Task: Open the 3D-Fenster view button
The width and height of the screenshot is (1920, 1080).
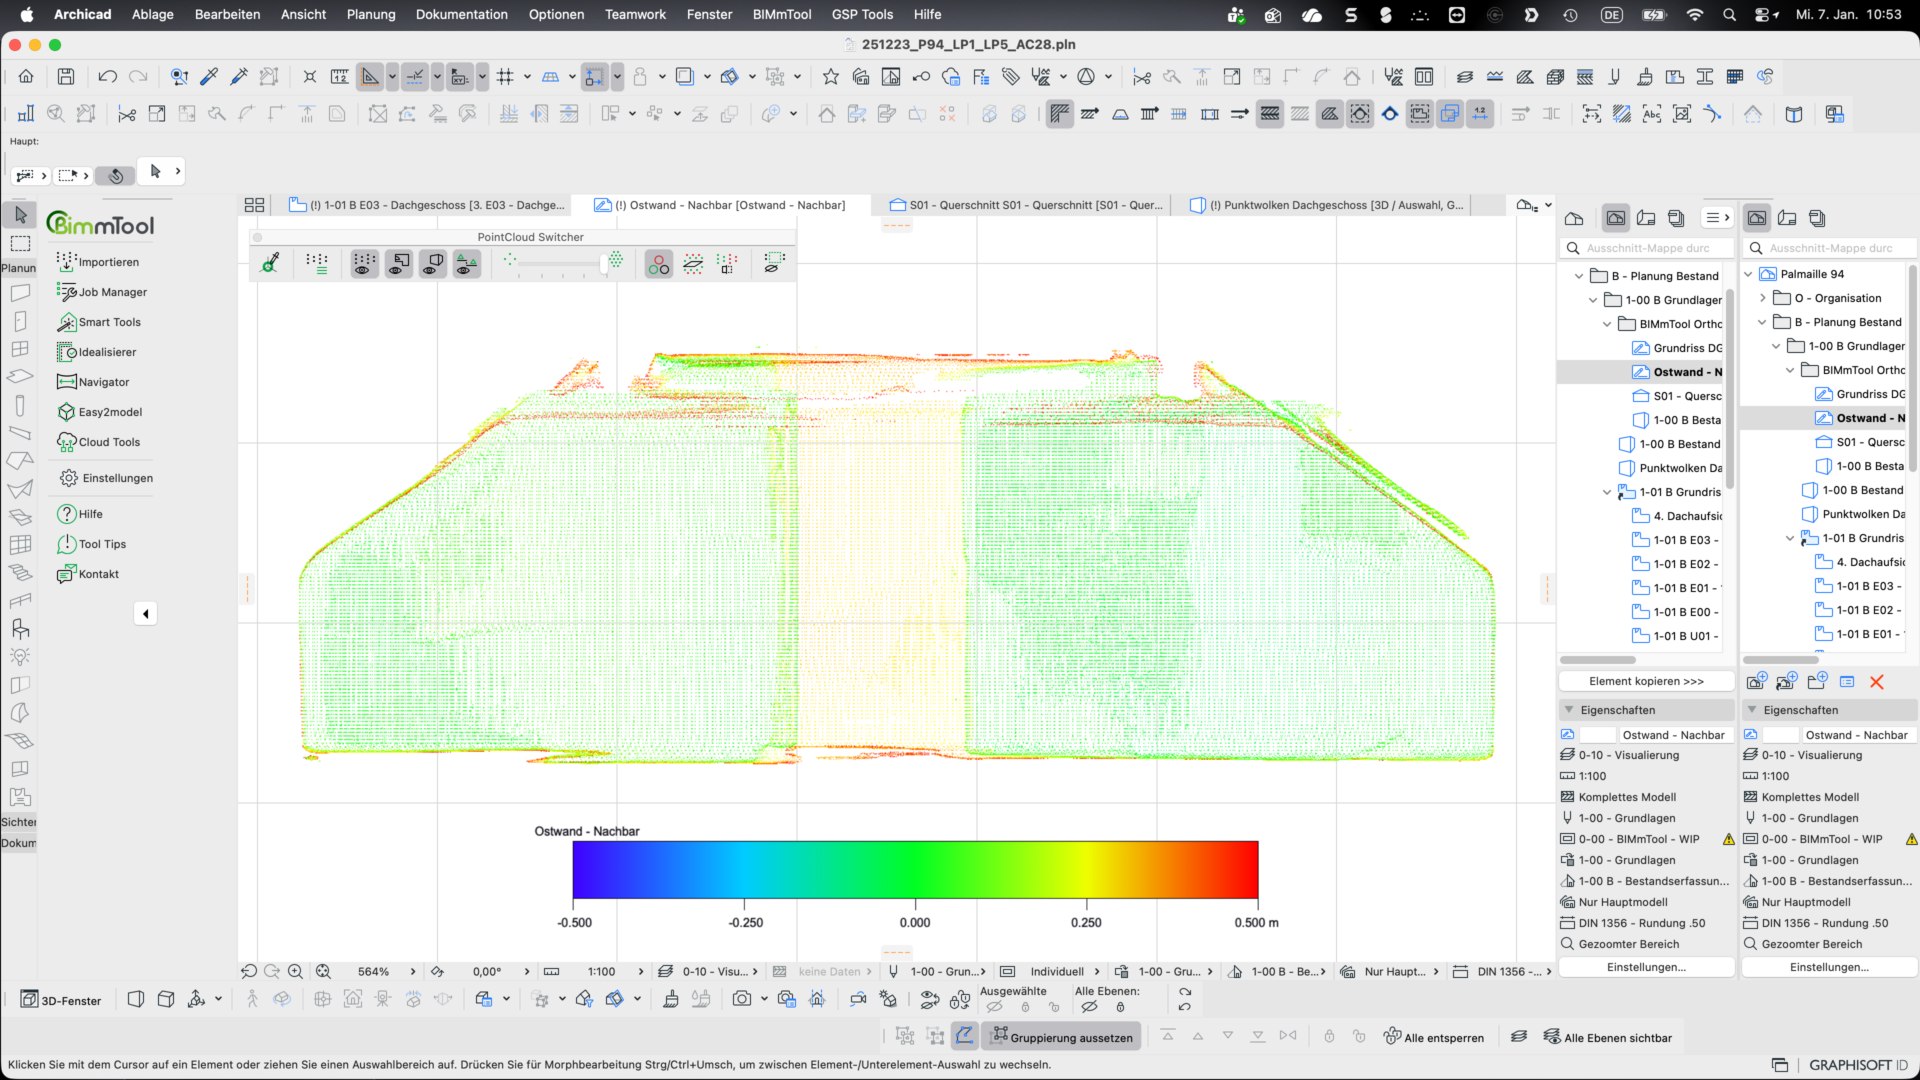Action: click(x=62, y=1000)
